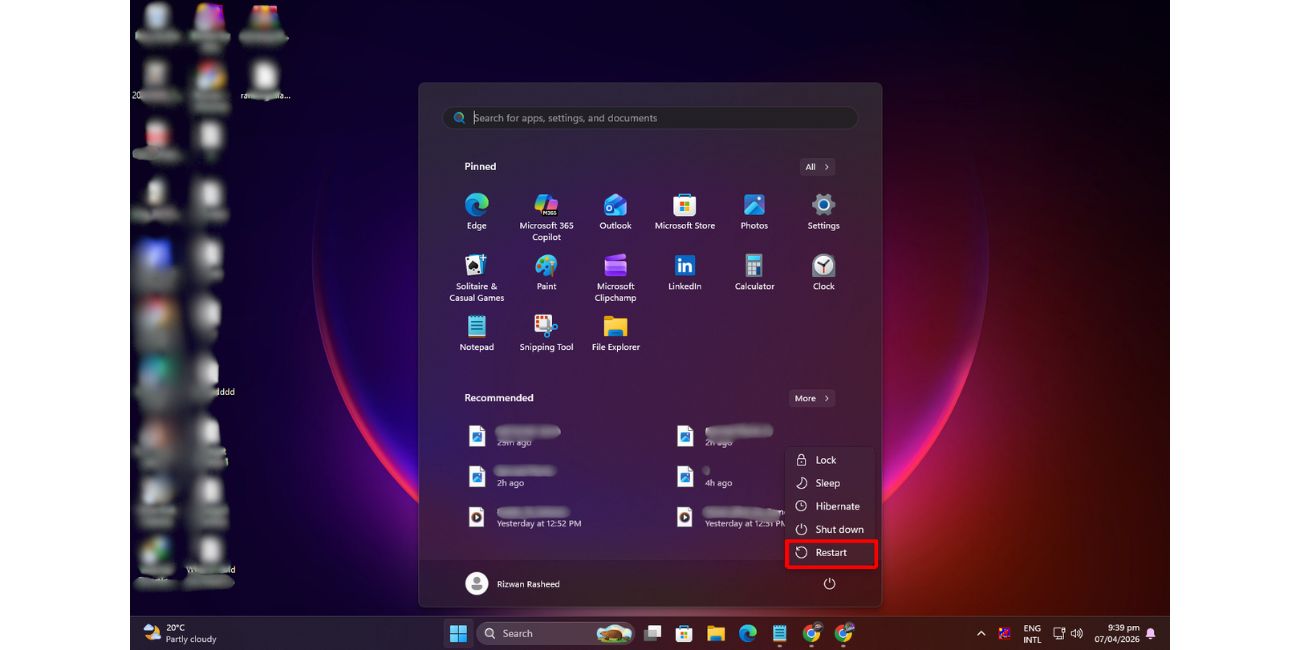This screenshot has width=1300, height=650.
Task: Open the Photos app
Action: click(x=753, y=207)
